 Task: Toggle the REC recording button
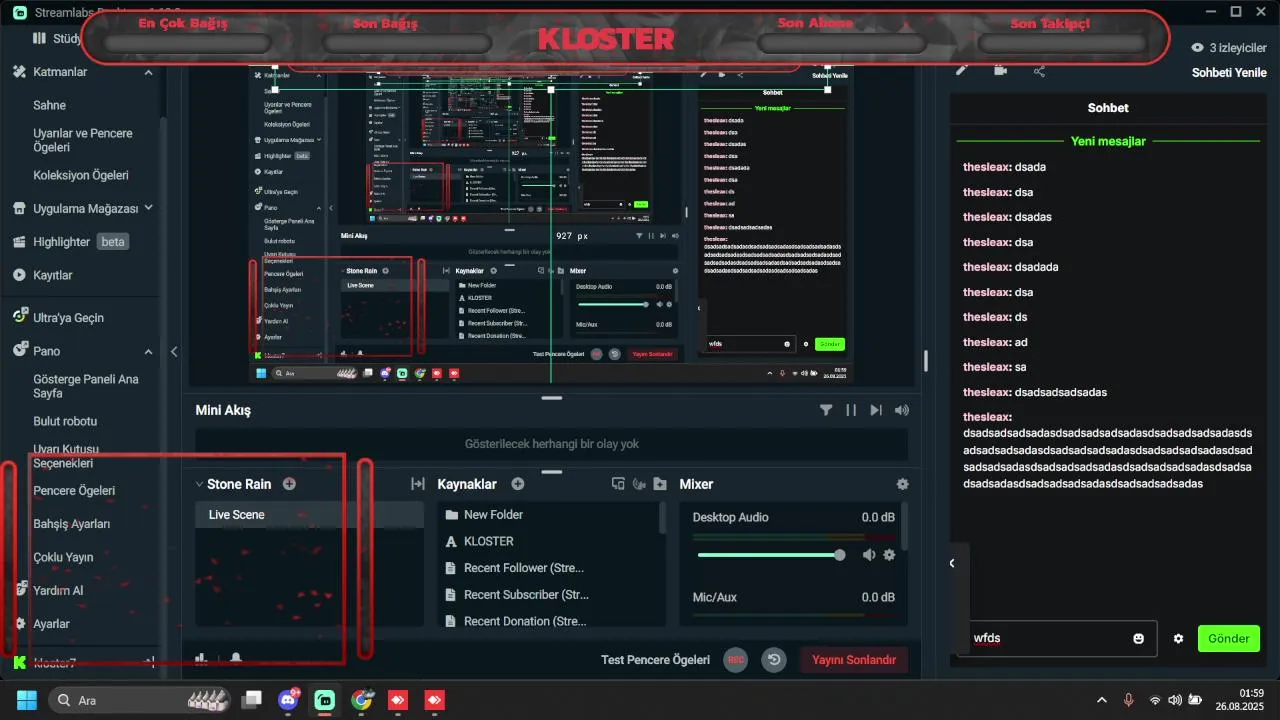pyautogui.click(x=736, y=660)
